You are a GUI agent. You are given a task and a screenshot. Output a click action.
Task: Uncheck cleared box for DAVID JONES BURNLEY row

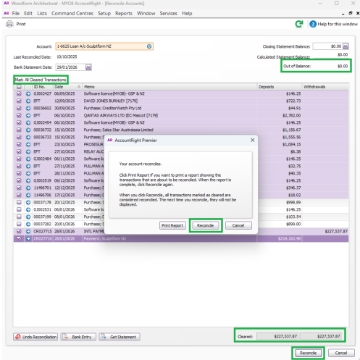tap(19, 101)
